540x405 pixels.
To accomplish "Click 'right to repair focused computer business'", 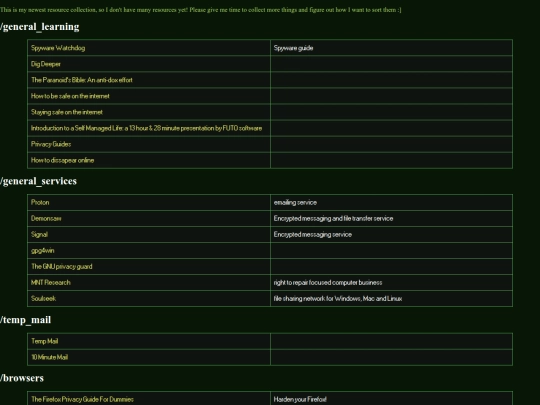I will click(x=328, y=282).
